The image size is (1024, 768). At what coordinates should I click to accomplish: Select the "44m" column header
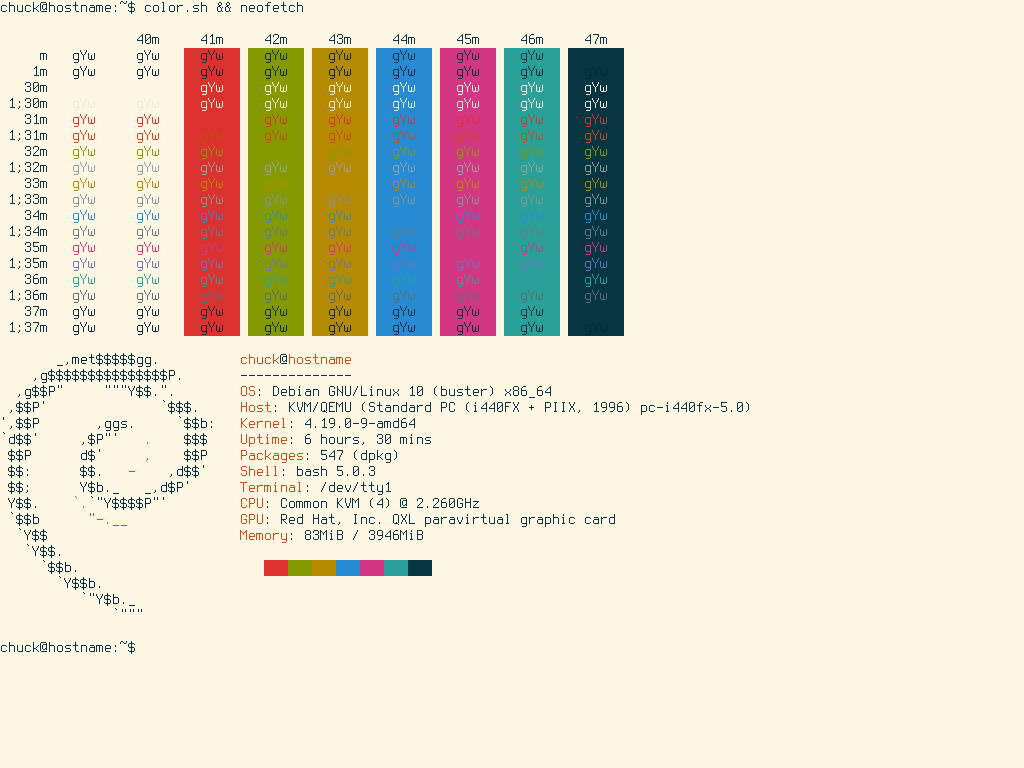404,40
